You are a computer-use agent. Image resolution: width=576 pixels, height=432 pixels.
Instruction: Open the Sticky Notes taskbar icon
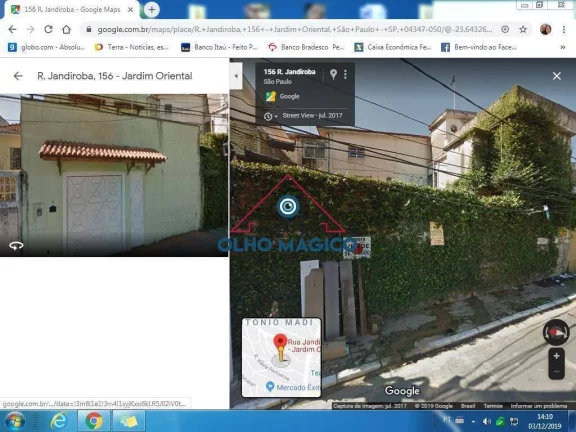[x=129, y=421]
